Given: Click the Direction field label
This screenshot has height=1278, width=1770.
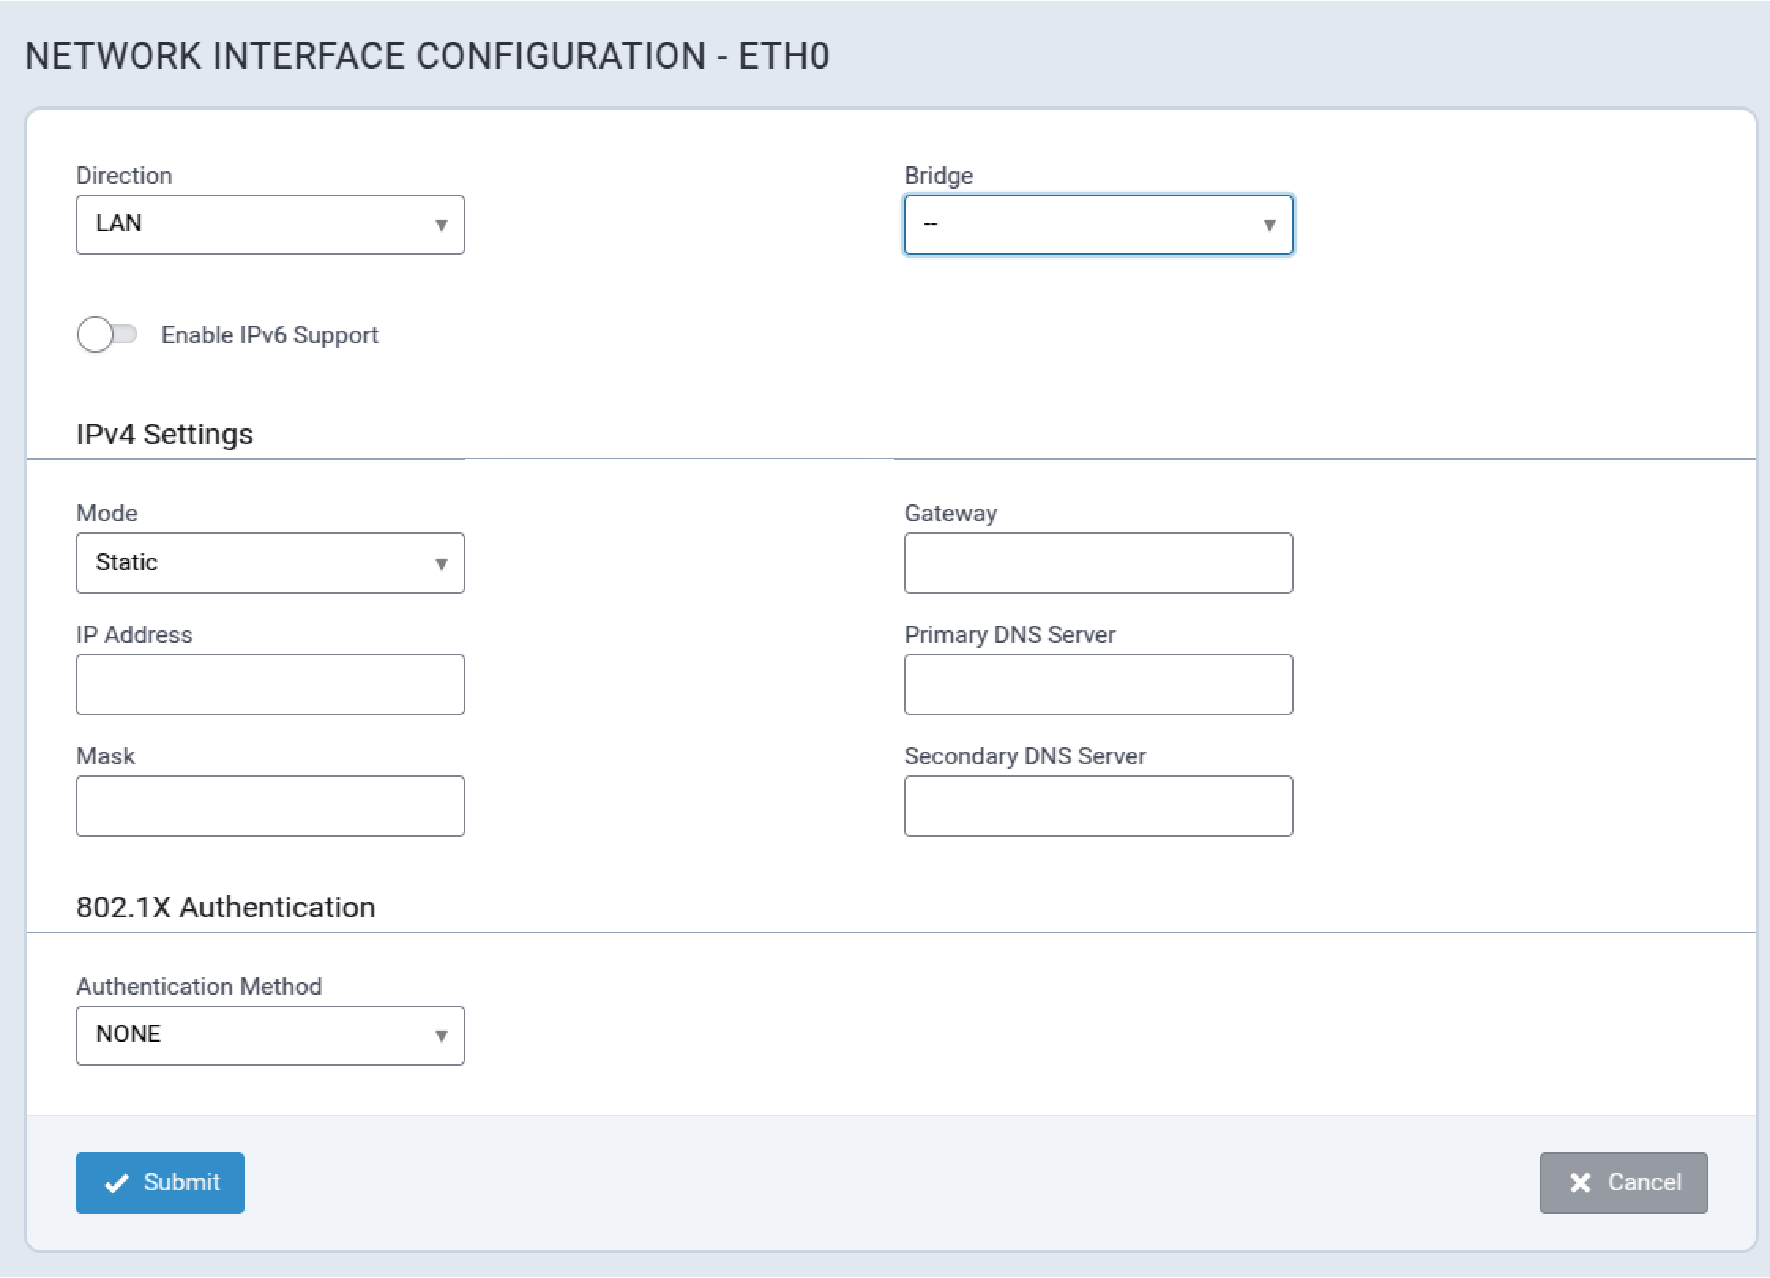Looking at the screenshot, I should [x=124, y=176].
